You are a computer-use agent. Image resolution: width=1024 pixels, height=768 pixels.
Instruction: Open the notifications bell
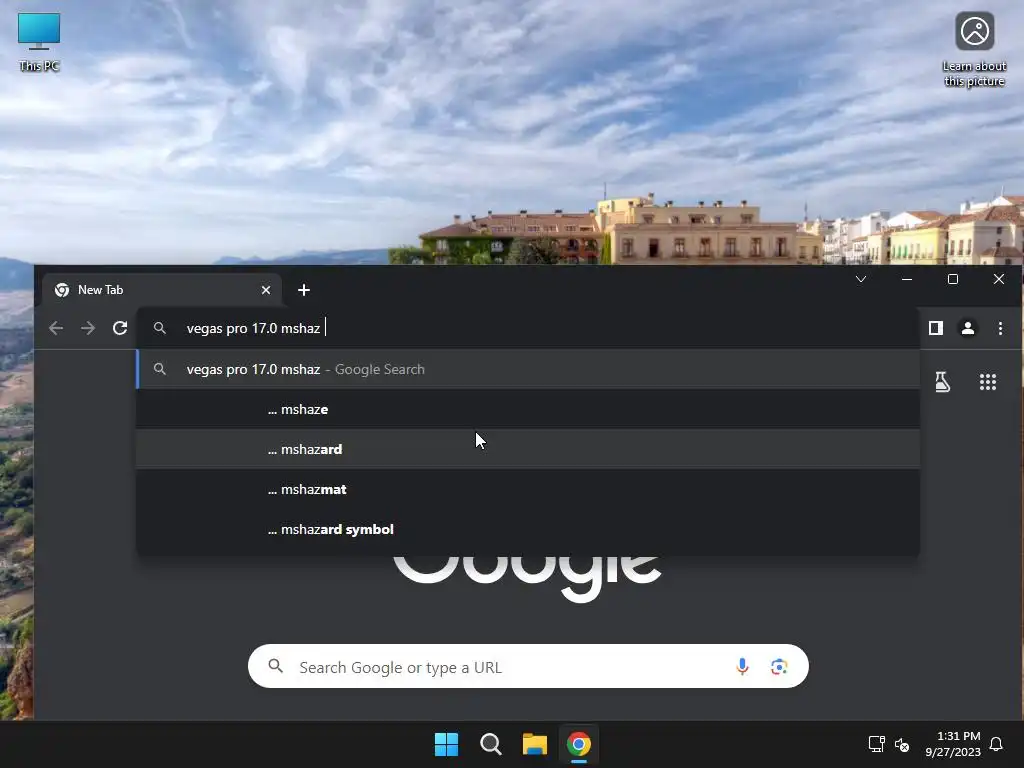coord(996,744)
